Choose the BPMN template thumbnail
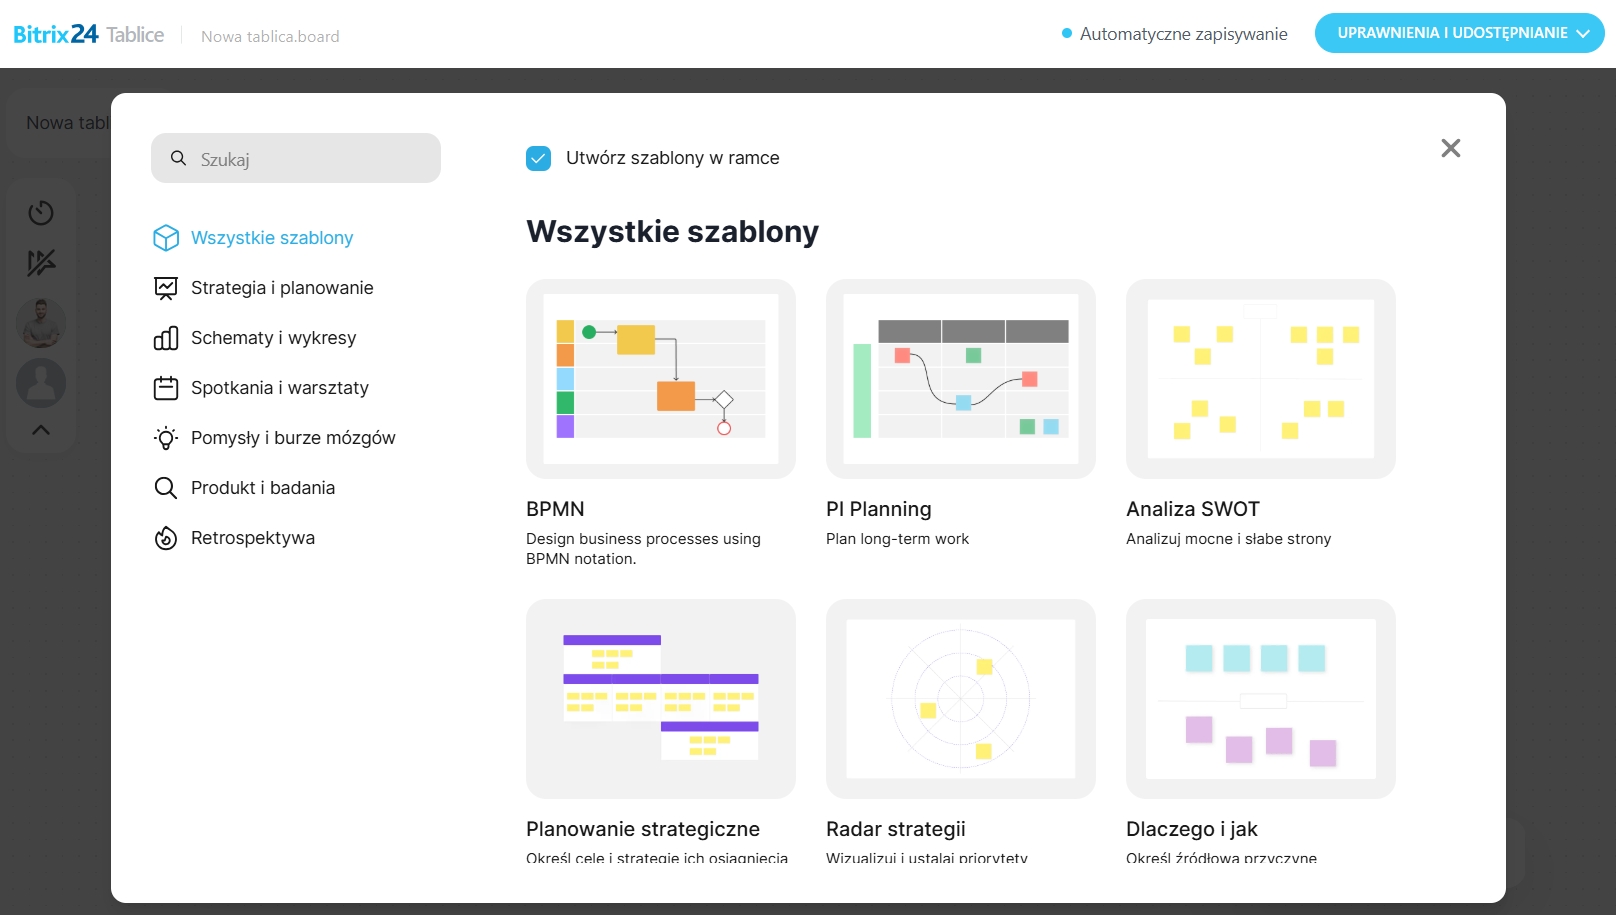This screenshot has width=1616, height=915. click(x=661, y=379)
